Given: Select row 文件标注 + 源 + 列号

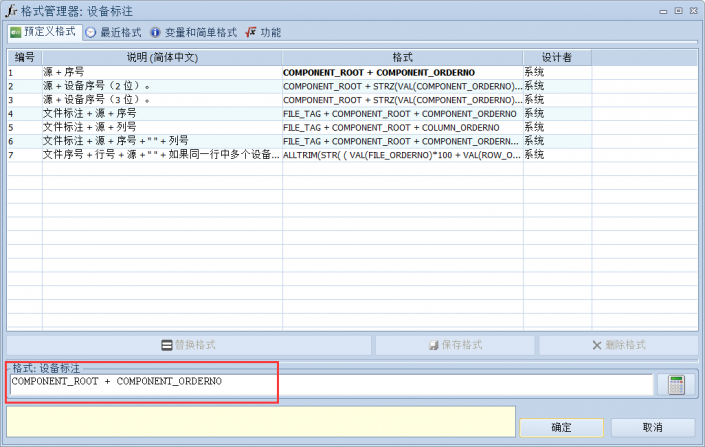Looking at the screenshot, I should point(352,127).
